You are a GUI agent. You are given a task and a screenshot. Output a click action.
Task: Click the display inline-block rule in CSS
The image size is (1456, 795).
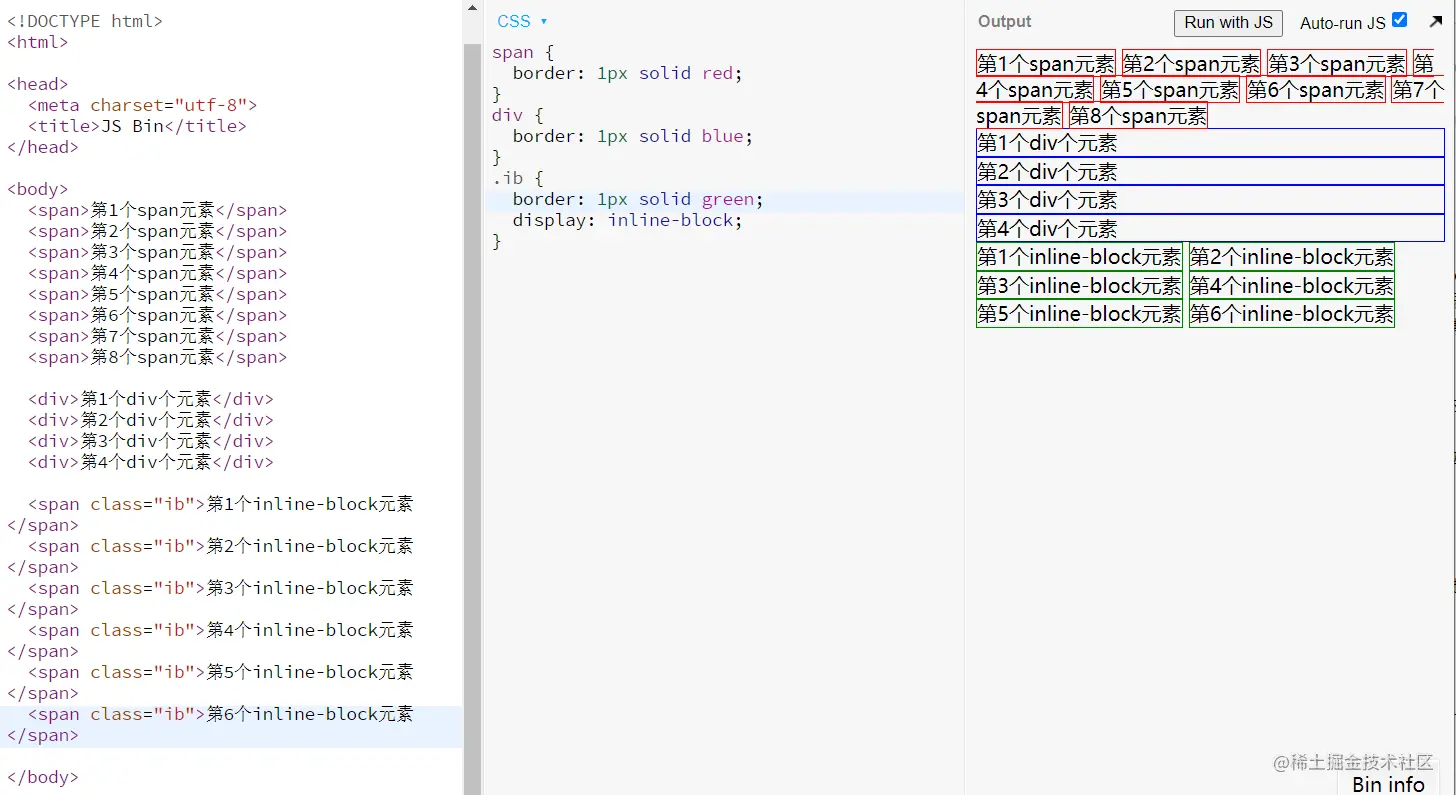click(x=628, y=220)
